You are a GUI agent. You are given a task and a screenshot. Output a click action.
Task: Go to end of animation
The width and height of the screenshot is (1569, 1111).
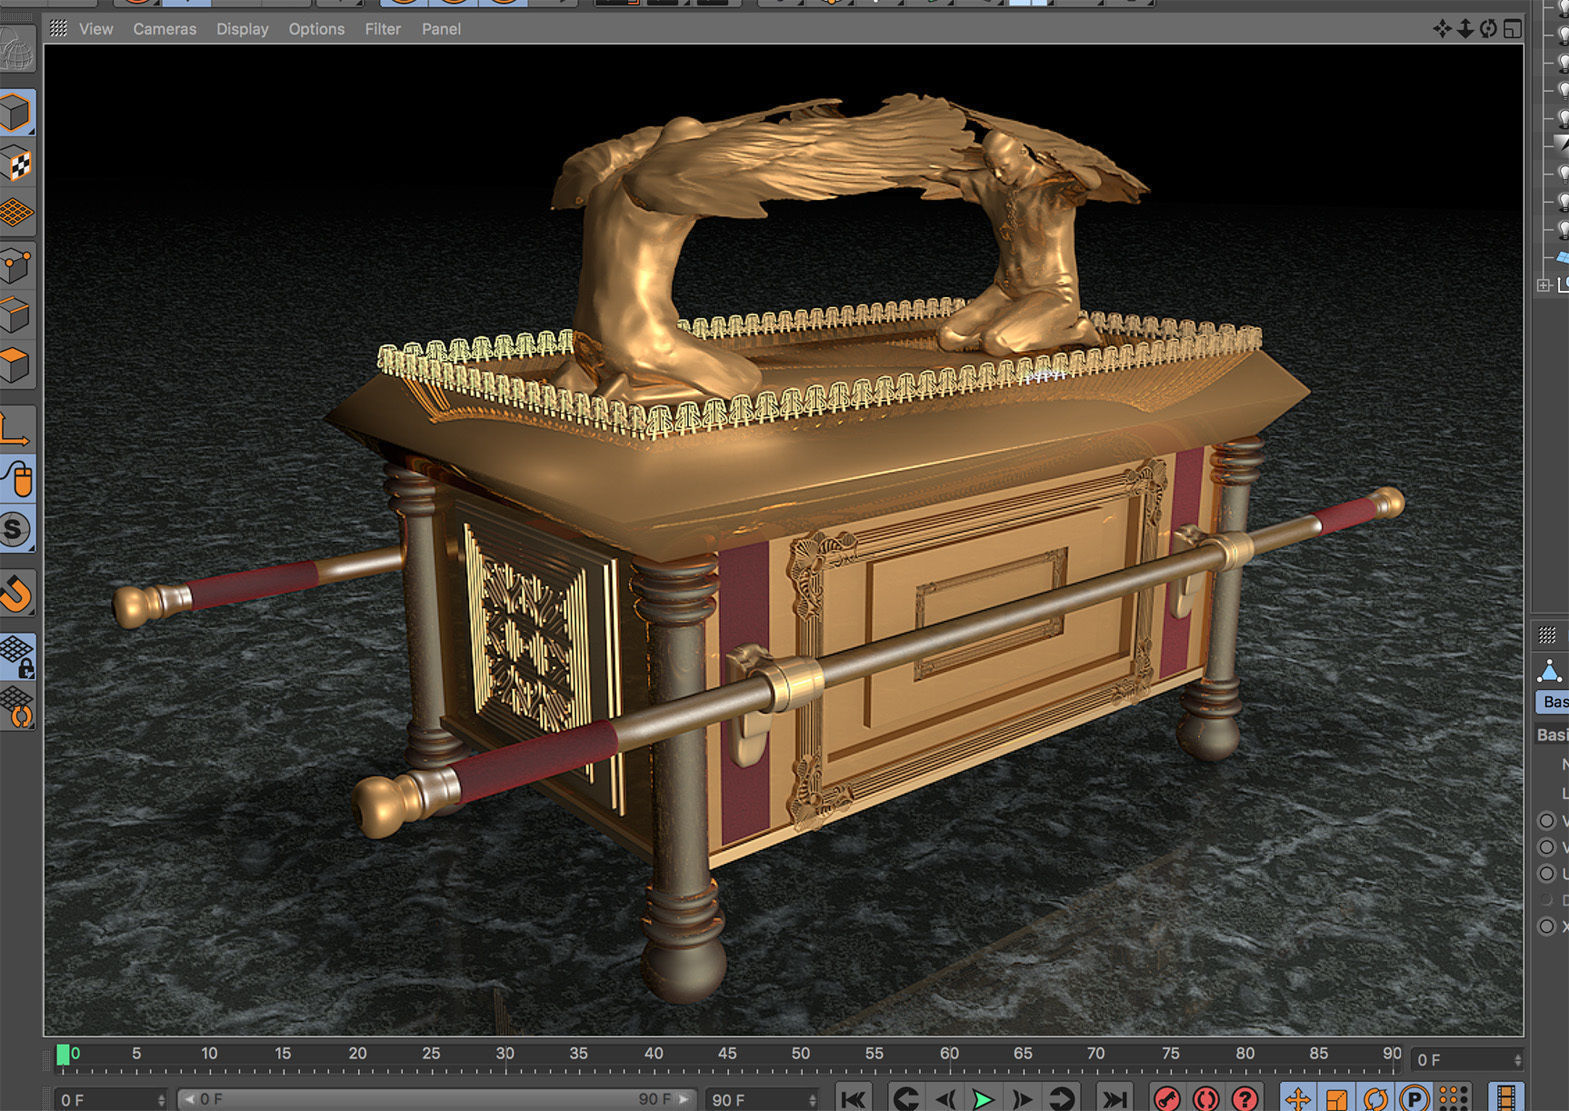pyautogui.click(x=1114, y=1099)
